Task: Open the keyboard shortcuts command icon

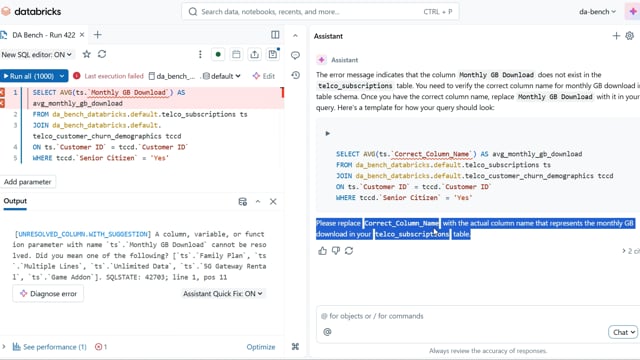Action: tap(296, 347)
